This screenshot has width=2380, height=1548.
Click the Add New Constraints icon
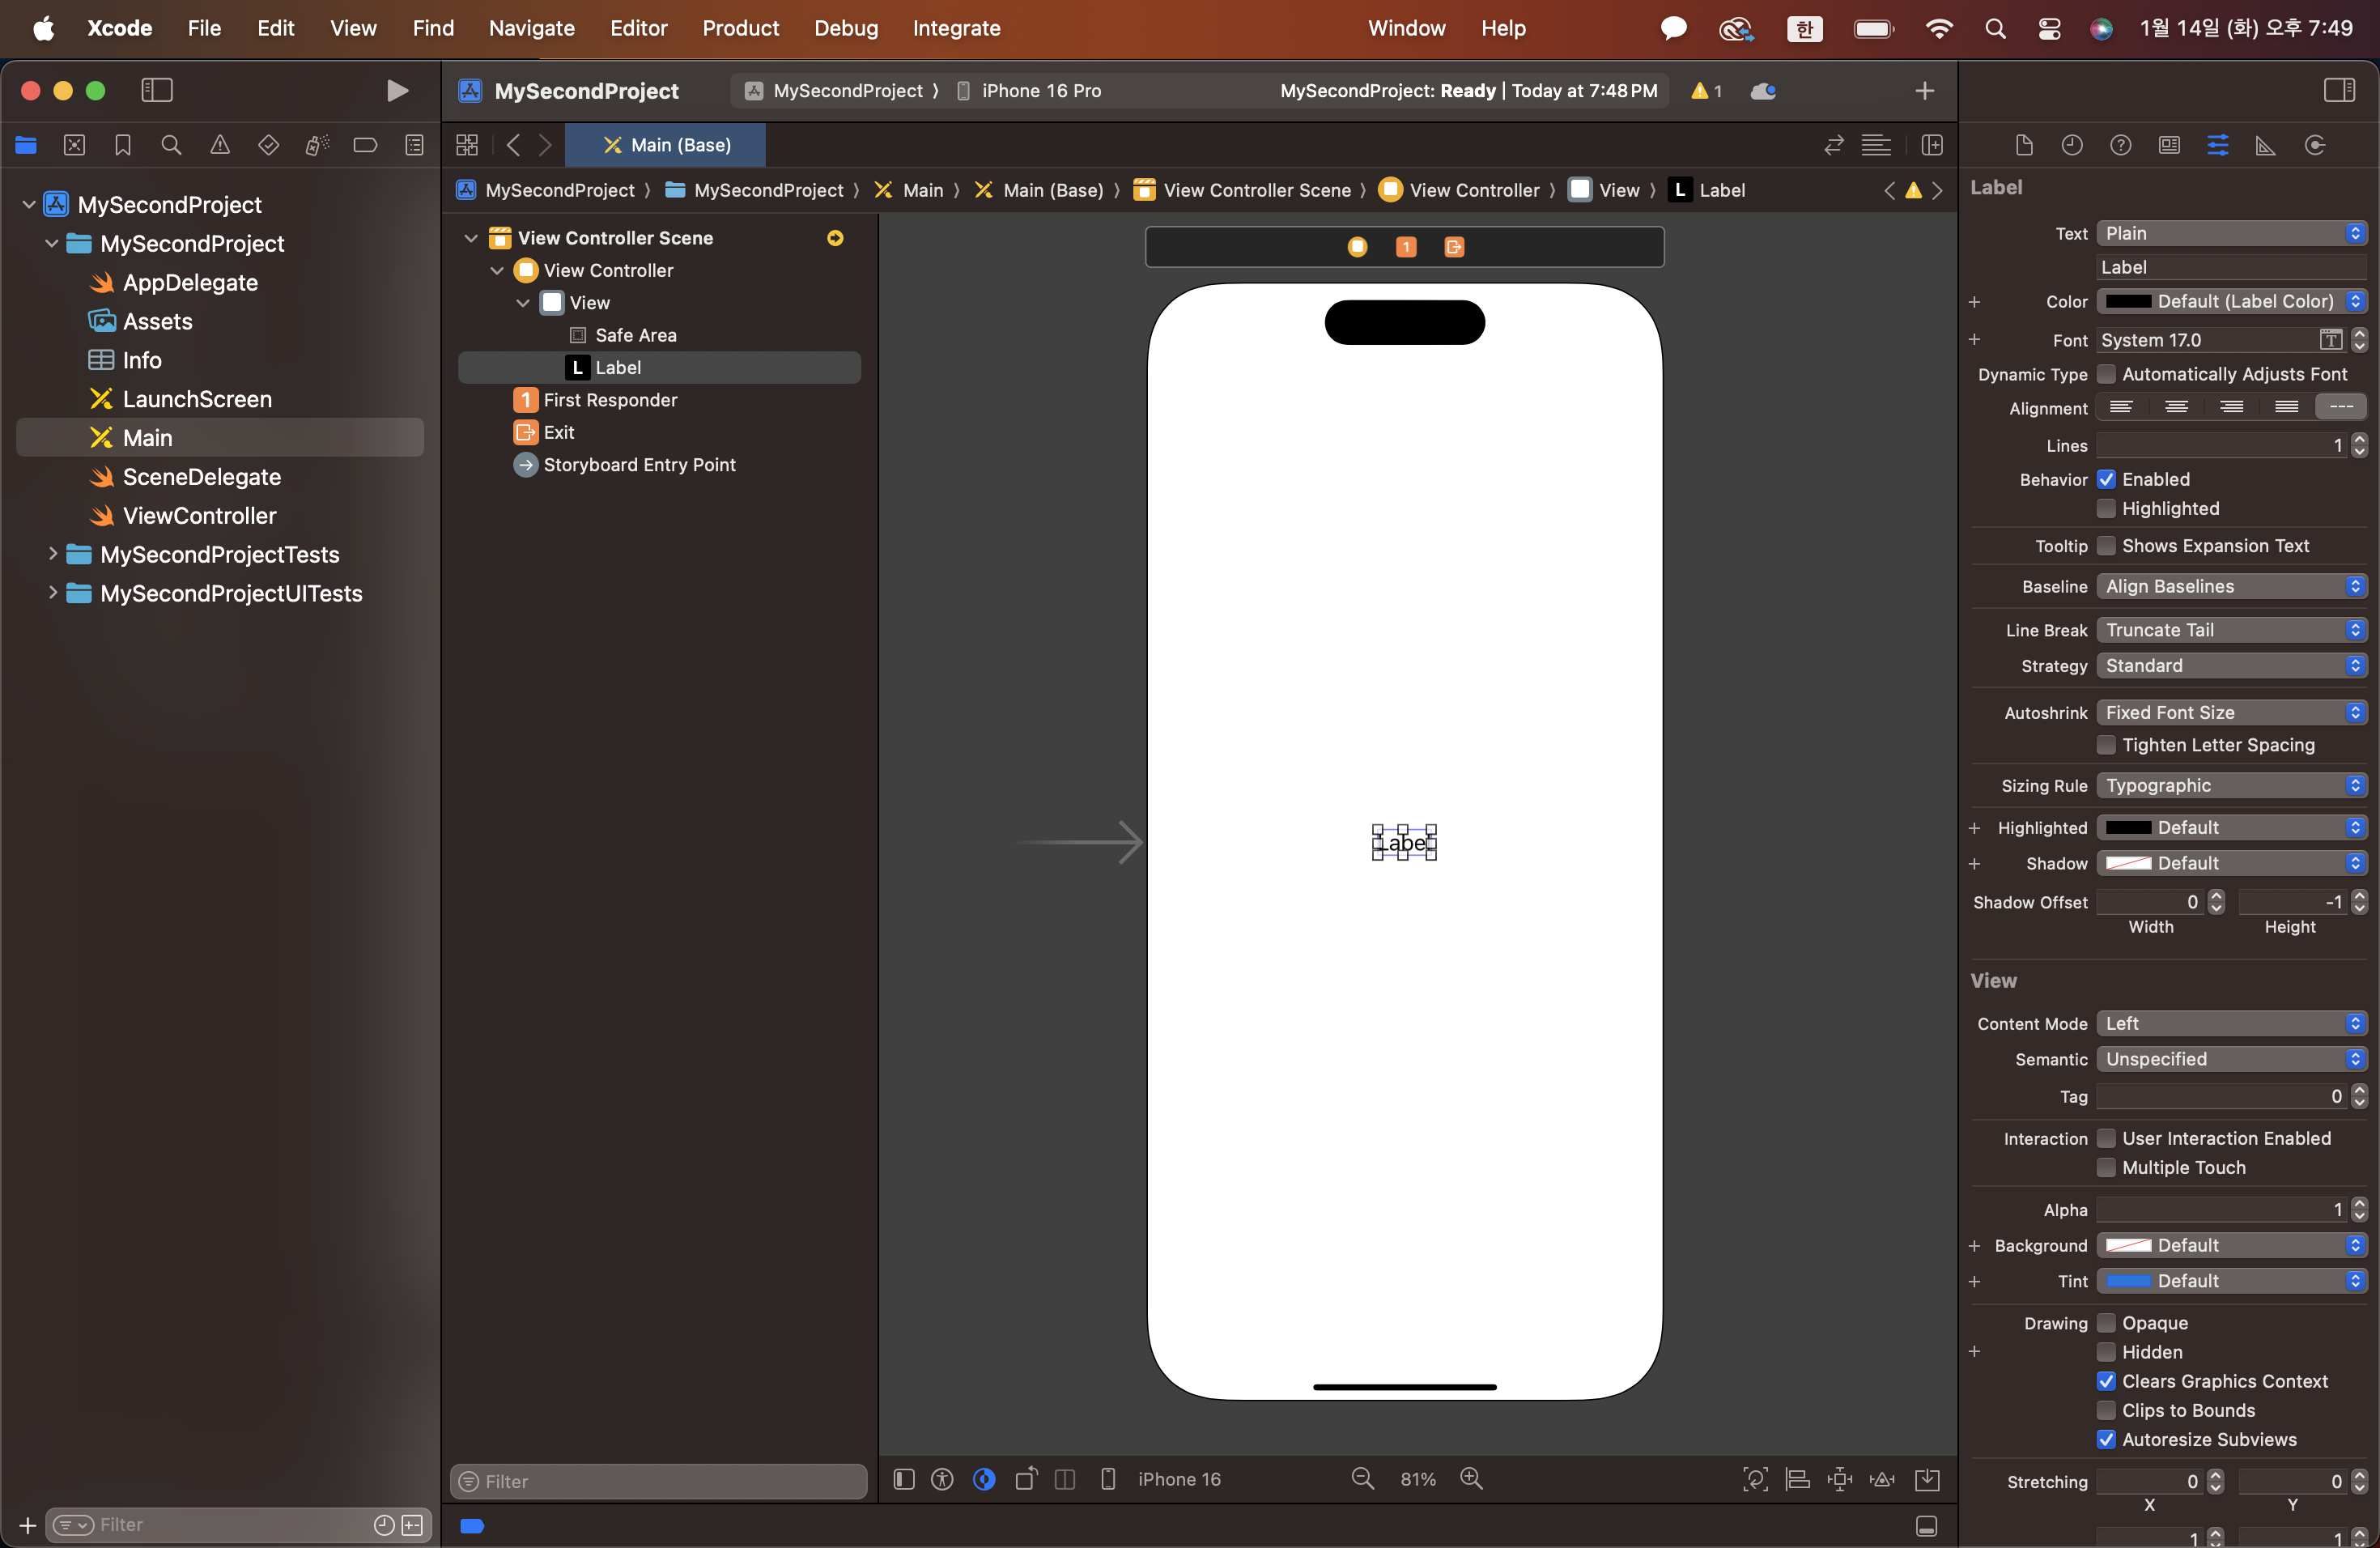click(x=1840, y=1479)
